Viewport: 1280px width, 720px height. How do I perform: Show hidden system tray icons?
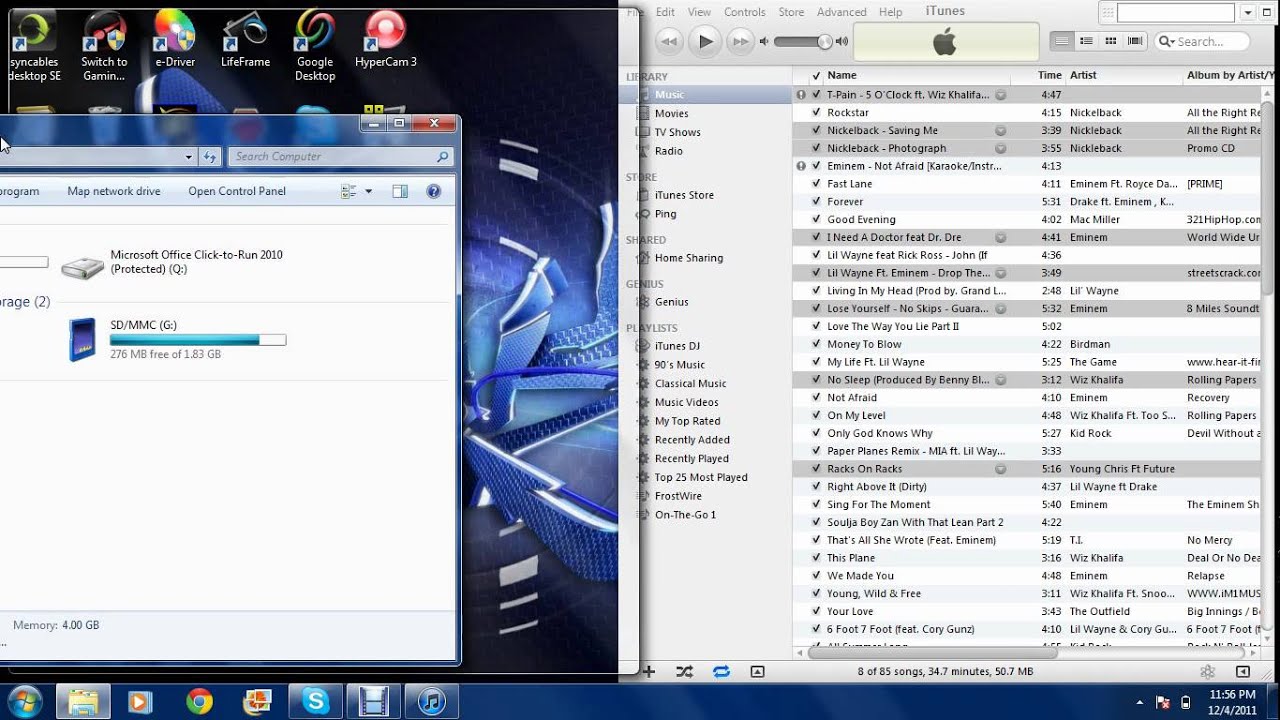pyautogui.click(x=1140, y=702)
